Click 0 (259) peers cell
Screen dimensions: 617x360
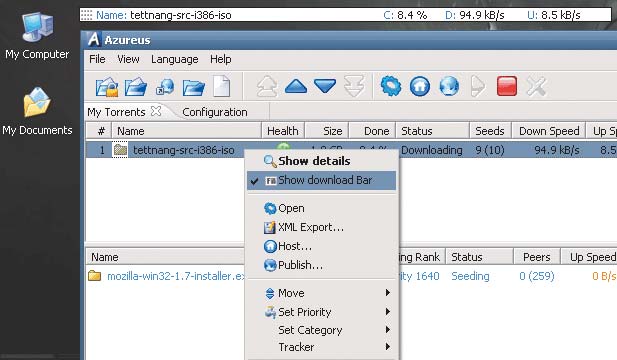[537, 276]
